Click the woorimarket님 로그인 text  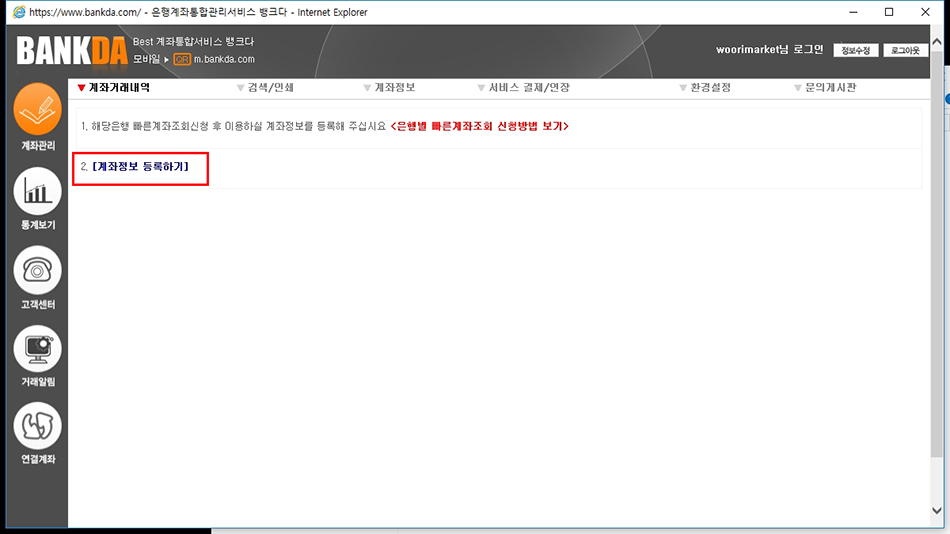(x=769, y=50)
